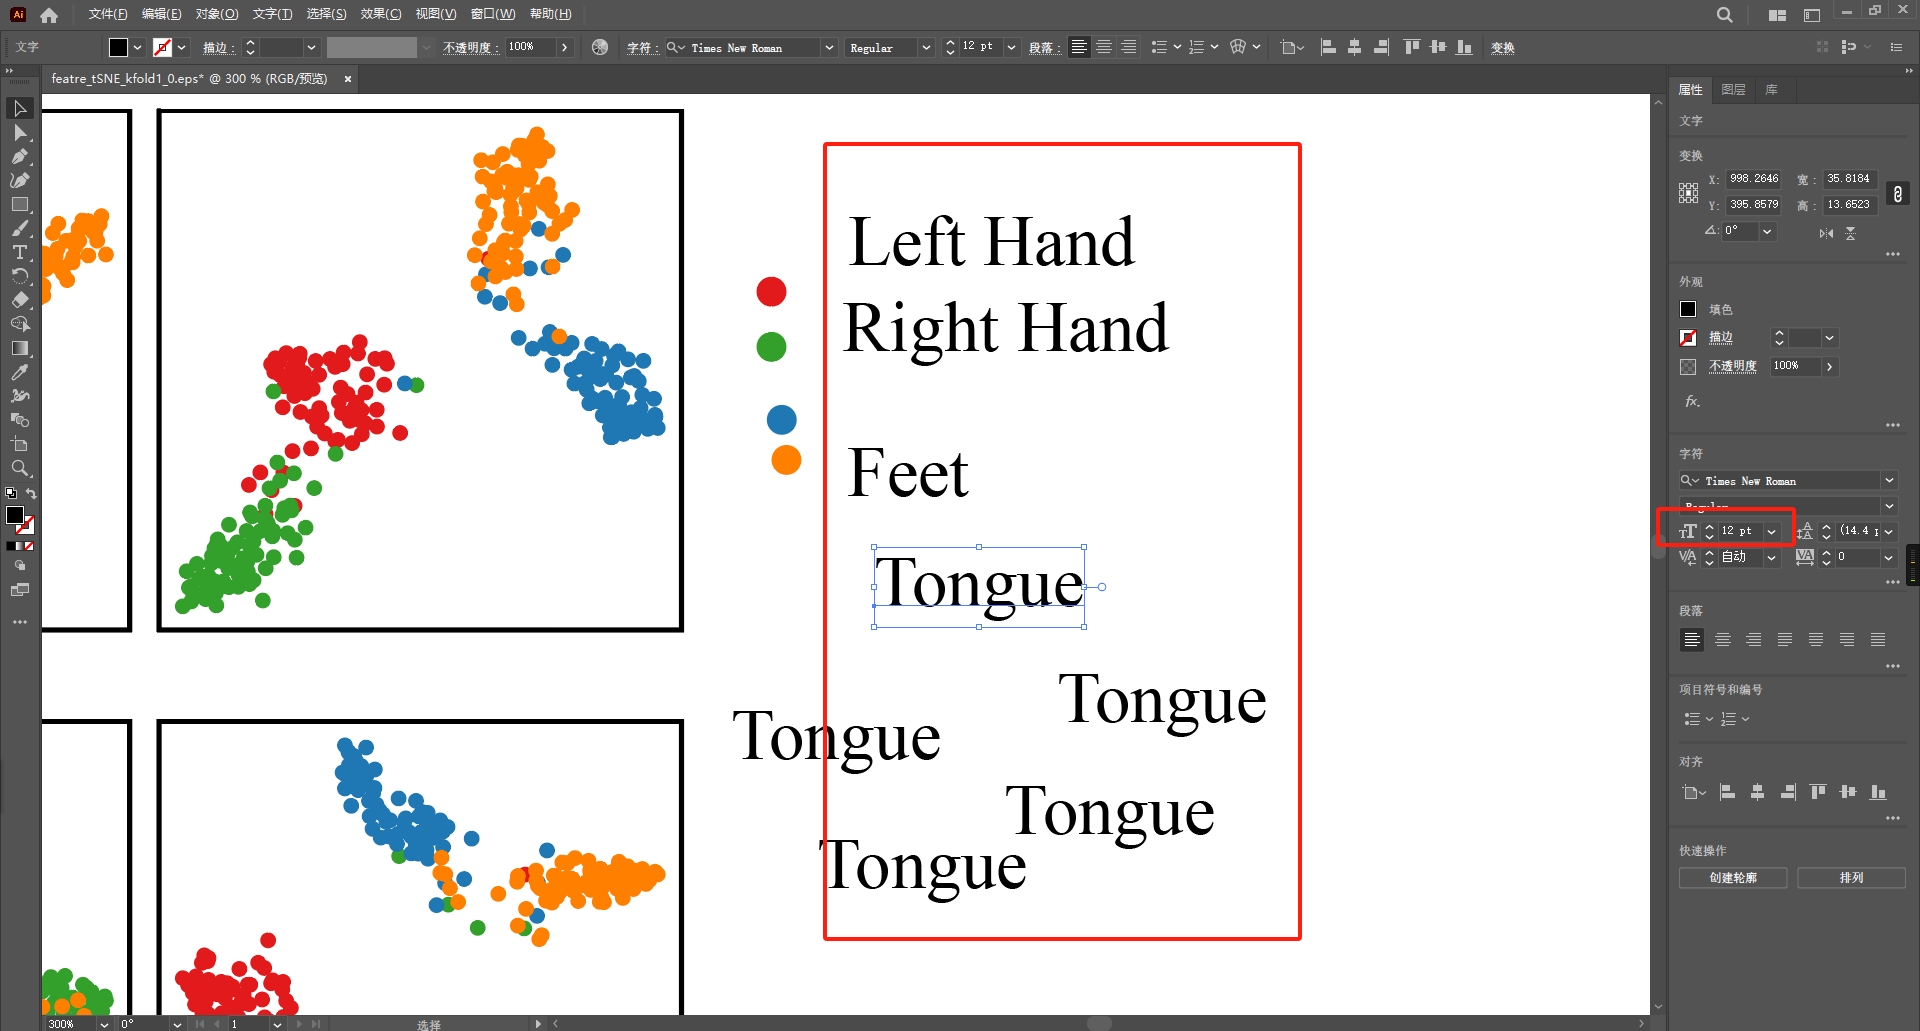This screenshot has height=1031, width=1920.
Task: Open rotation angle dropdown in Transform section
Action: pos(1767,231)
